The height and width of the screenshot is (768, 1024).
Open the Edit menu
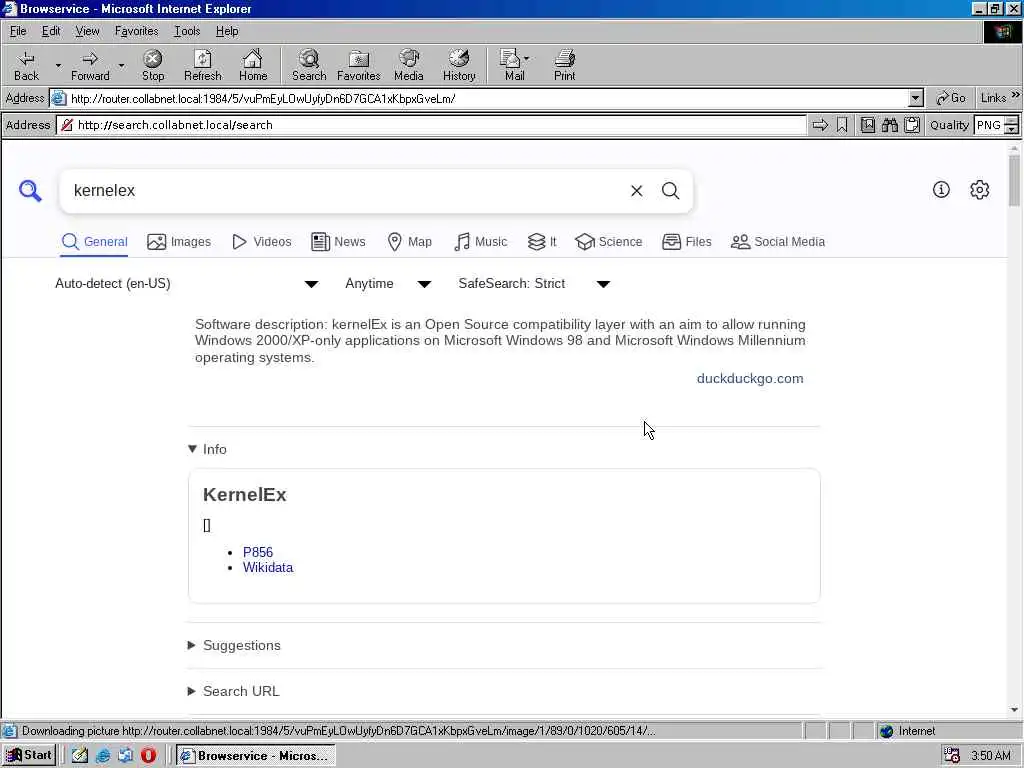[x=51, y=31]
